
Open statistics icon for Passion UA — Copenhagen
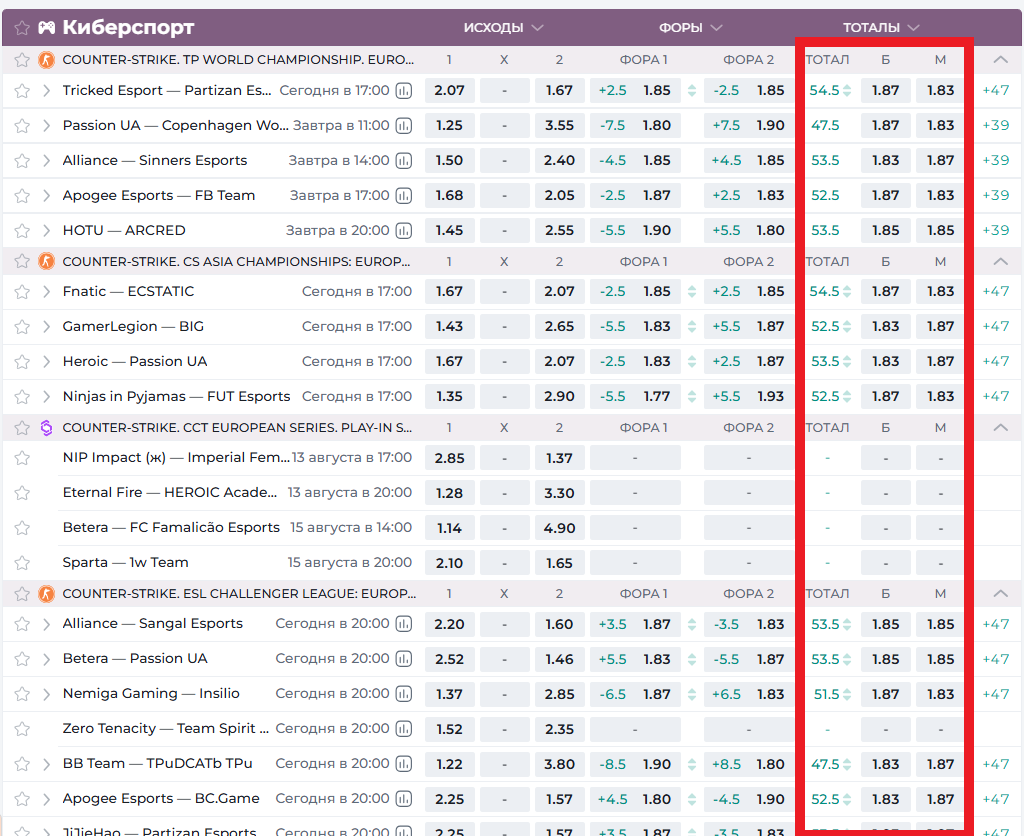pos(404,125)
